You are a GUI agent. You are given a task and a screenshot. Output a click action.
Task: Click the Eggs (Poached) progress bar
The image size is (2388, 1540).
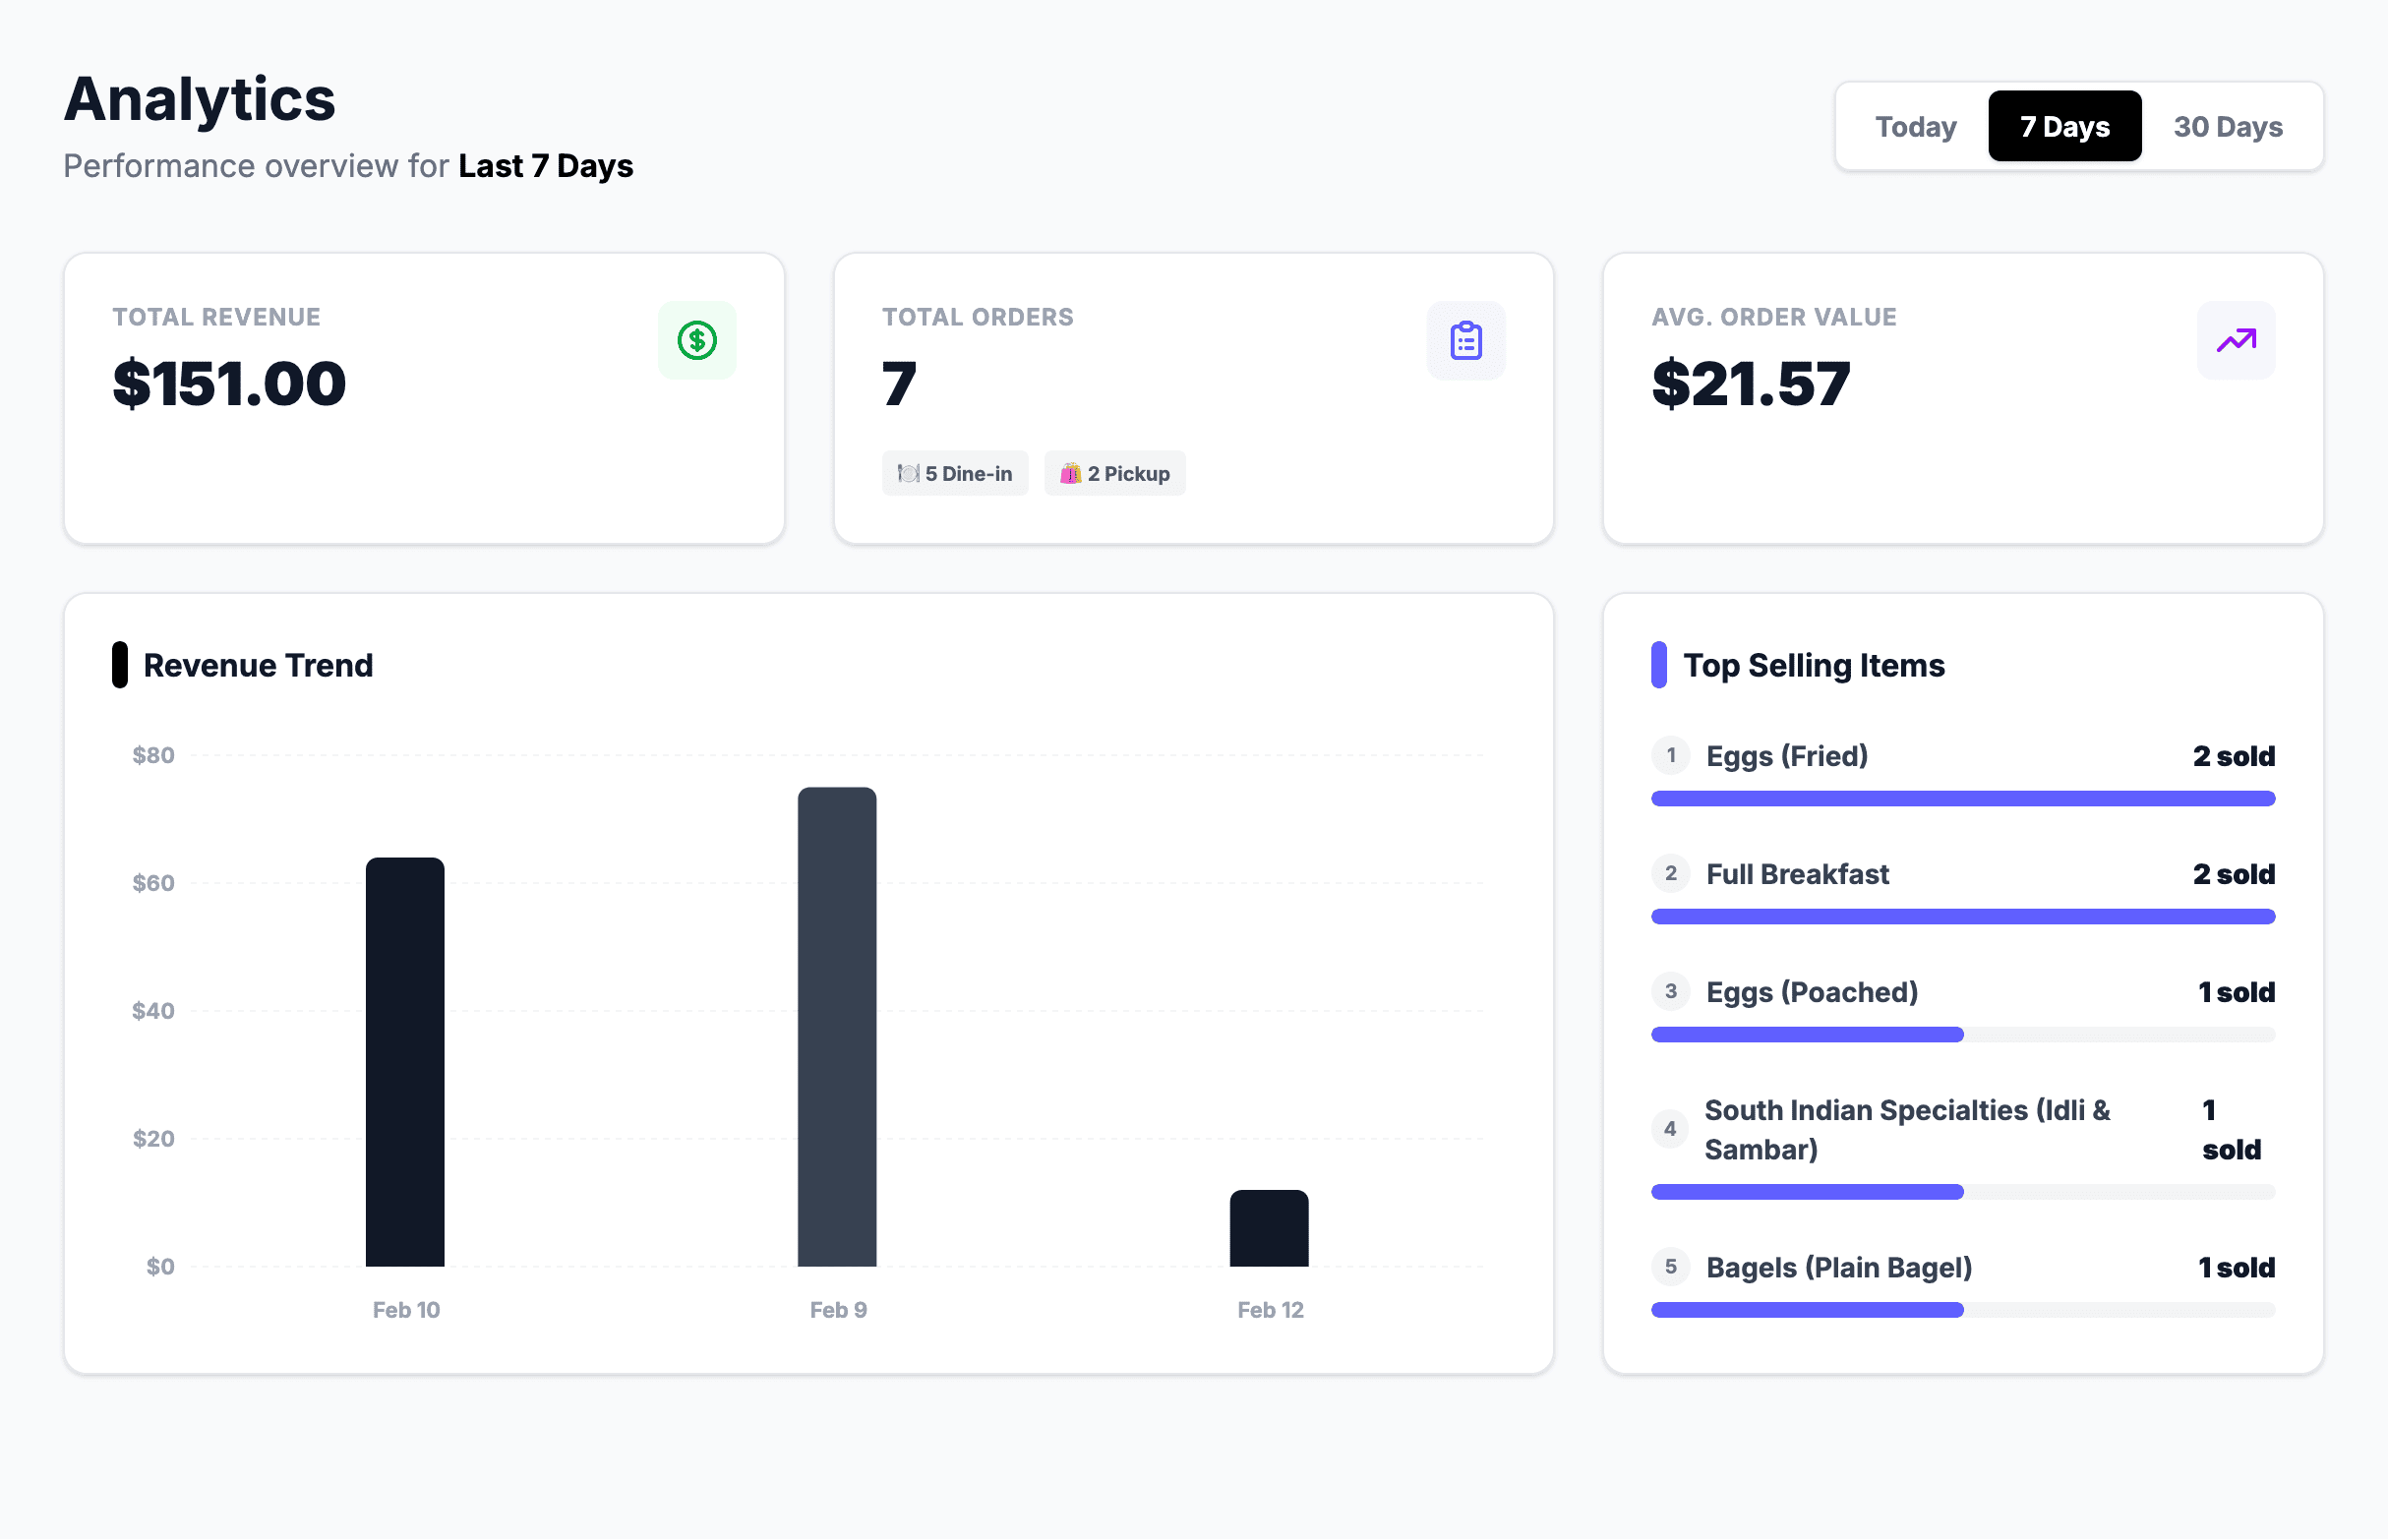click(x=1962, y=1034)
